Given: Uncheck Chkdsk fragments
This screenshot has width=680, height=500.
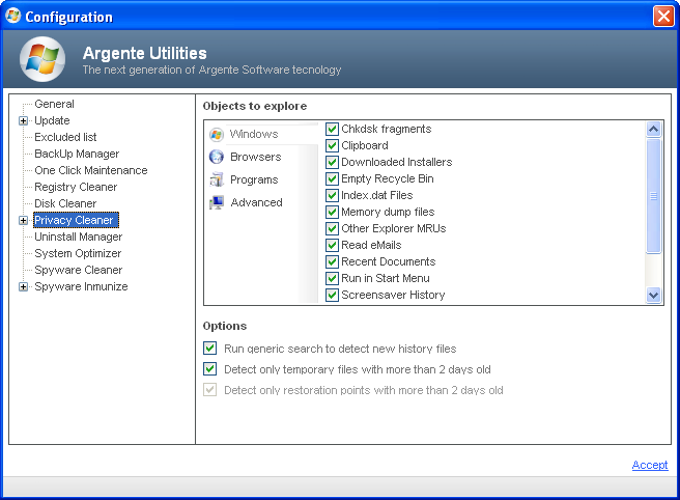Looking at the screenshot, I should click(332, 129).
